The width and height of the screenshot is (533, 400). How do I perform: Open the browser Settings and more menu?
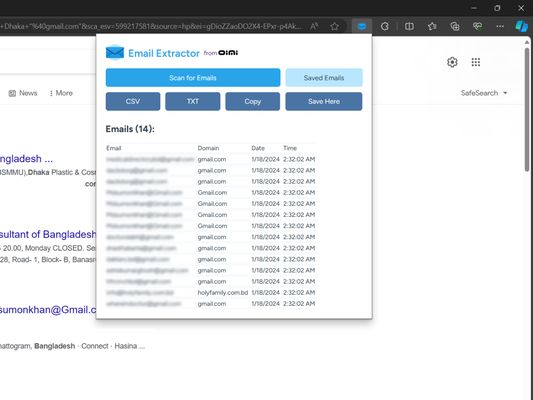click(500, 26)
